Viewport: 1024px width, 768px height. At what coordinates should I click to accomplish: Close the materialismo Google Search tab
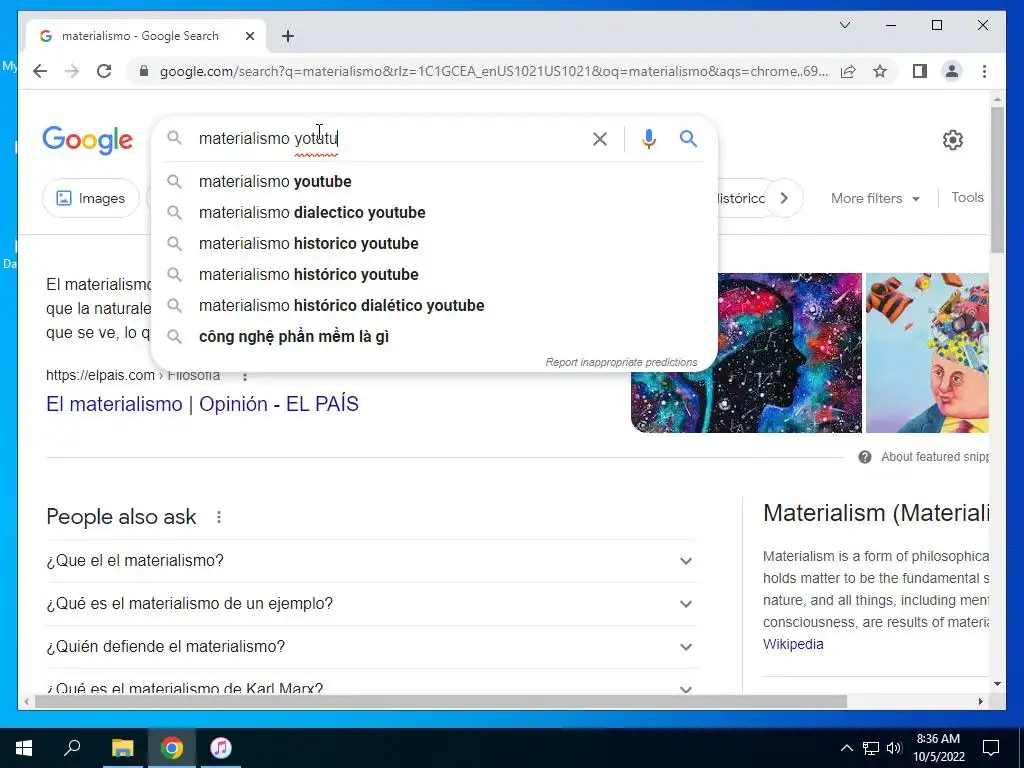click(x=249, y=36)
